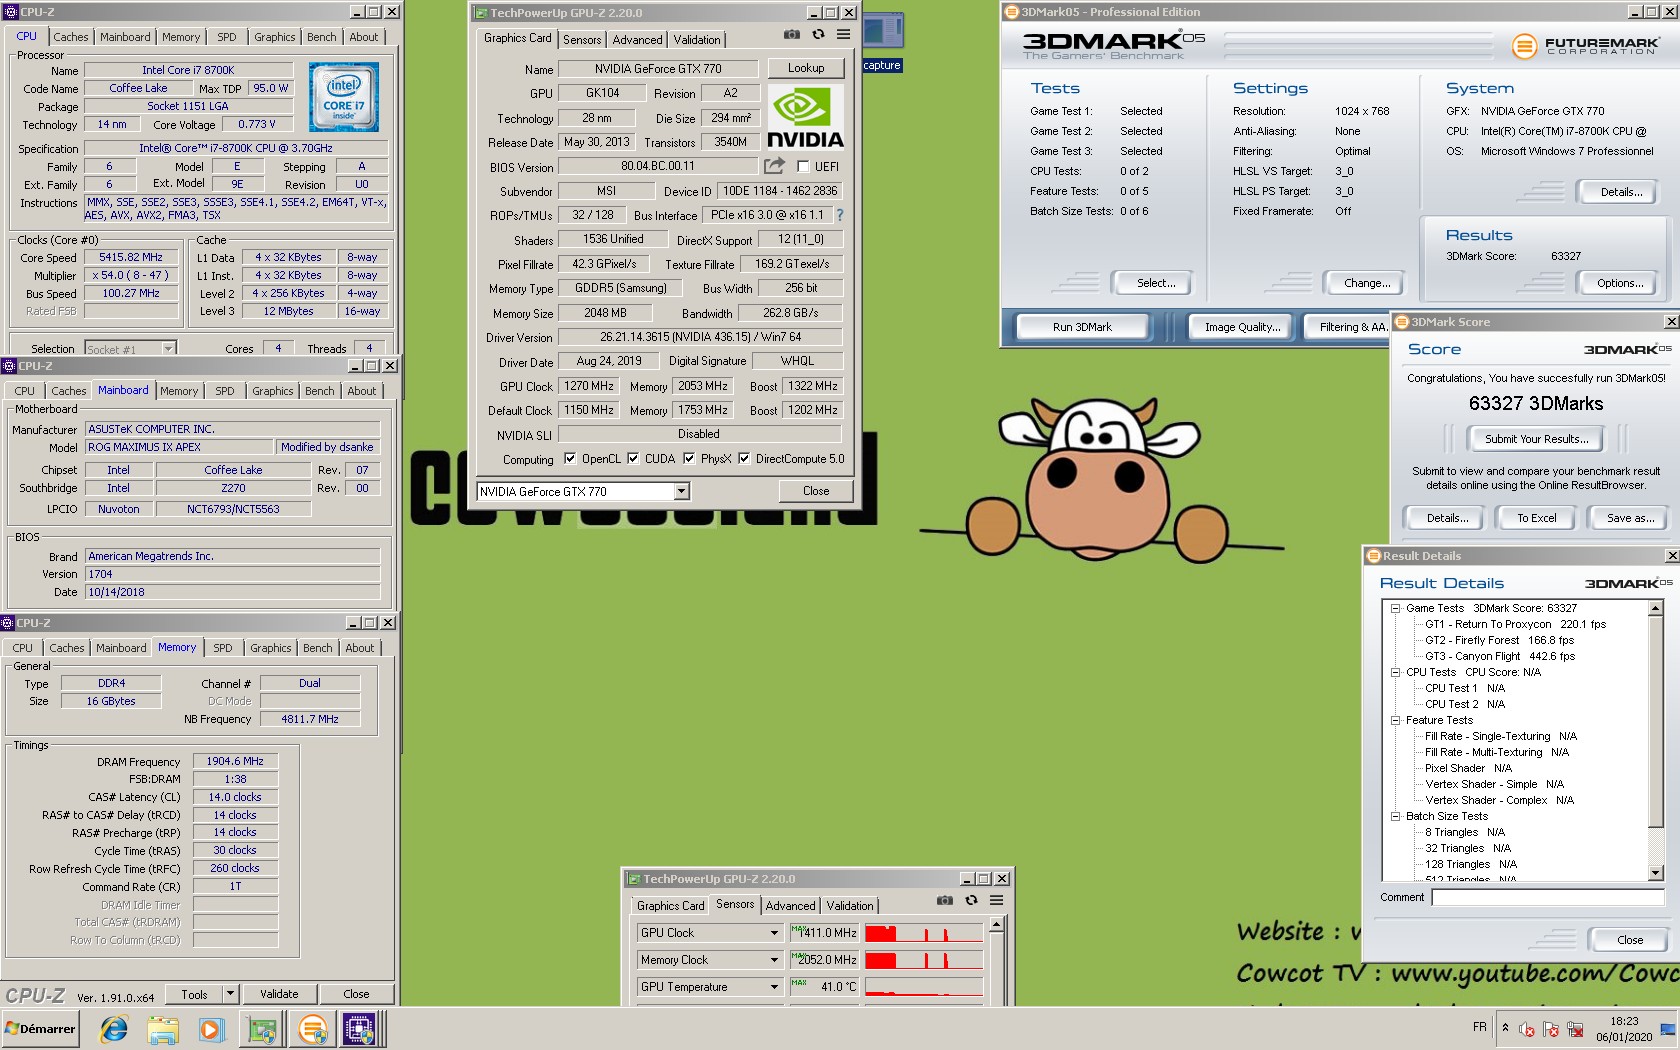Click the GPU Clock sensor red graph
This screenshot has width=1680, height=1050.
924,933
